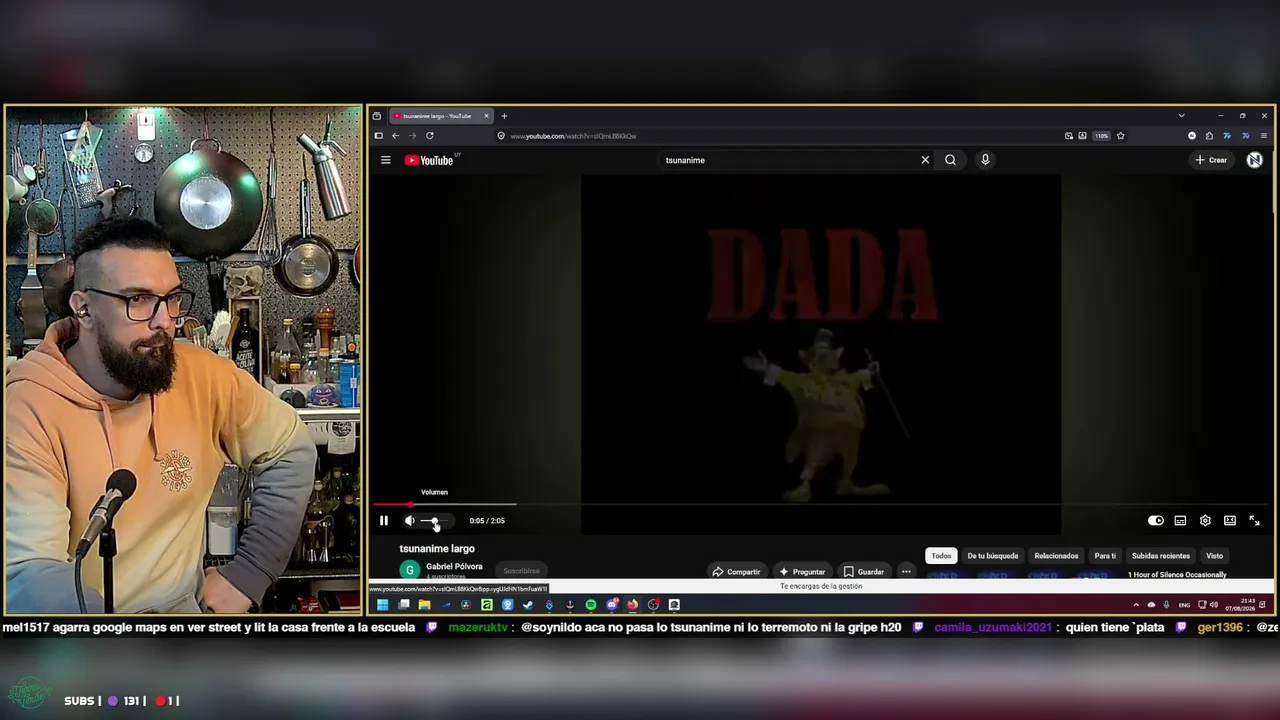Reset the 110% zoom indicator

1101,136
